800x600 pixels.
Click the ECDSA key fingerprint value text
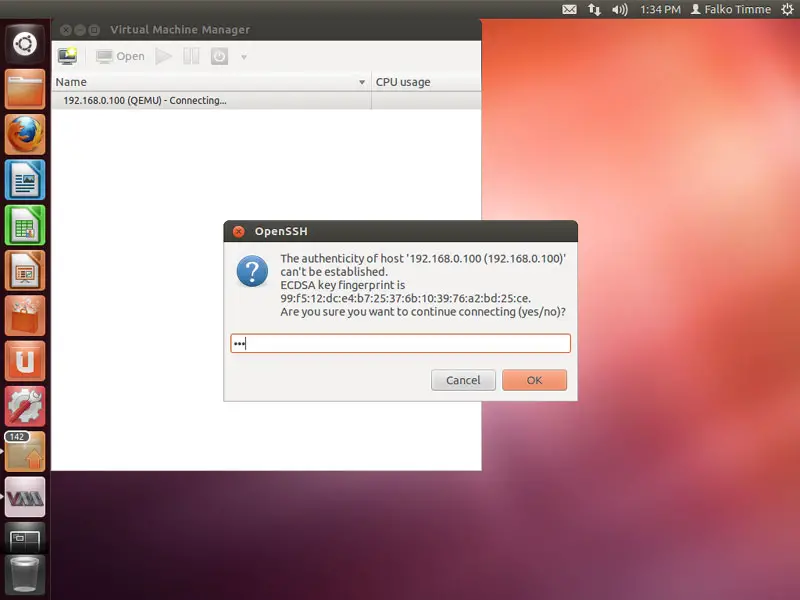(x=406, y=298)
